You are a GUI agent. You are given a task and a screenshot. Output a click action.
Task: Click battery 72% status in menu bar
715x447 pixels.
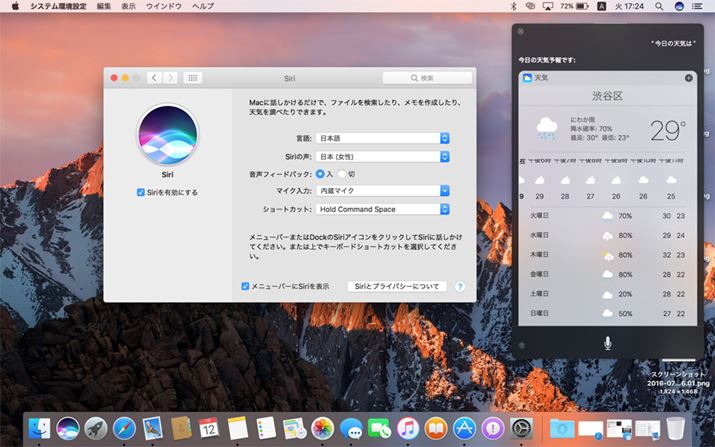(x=574, y=6)
